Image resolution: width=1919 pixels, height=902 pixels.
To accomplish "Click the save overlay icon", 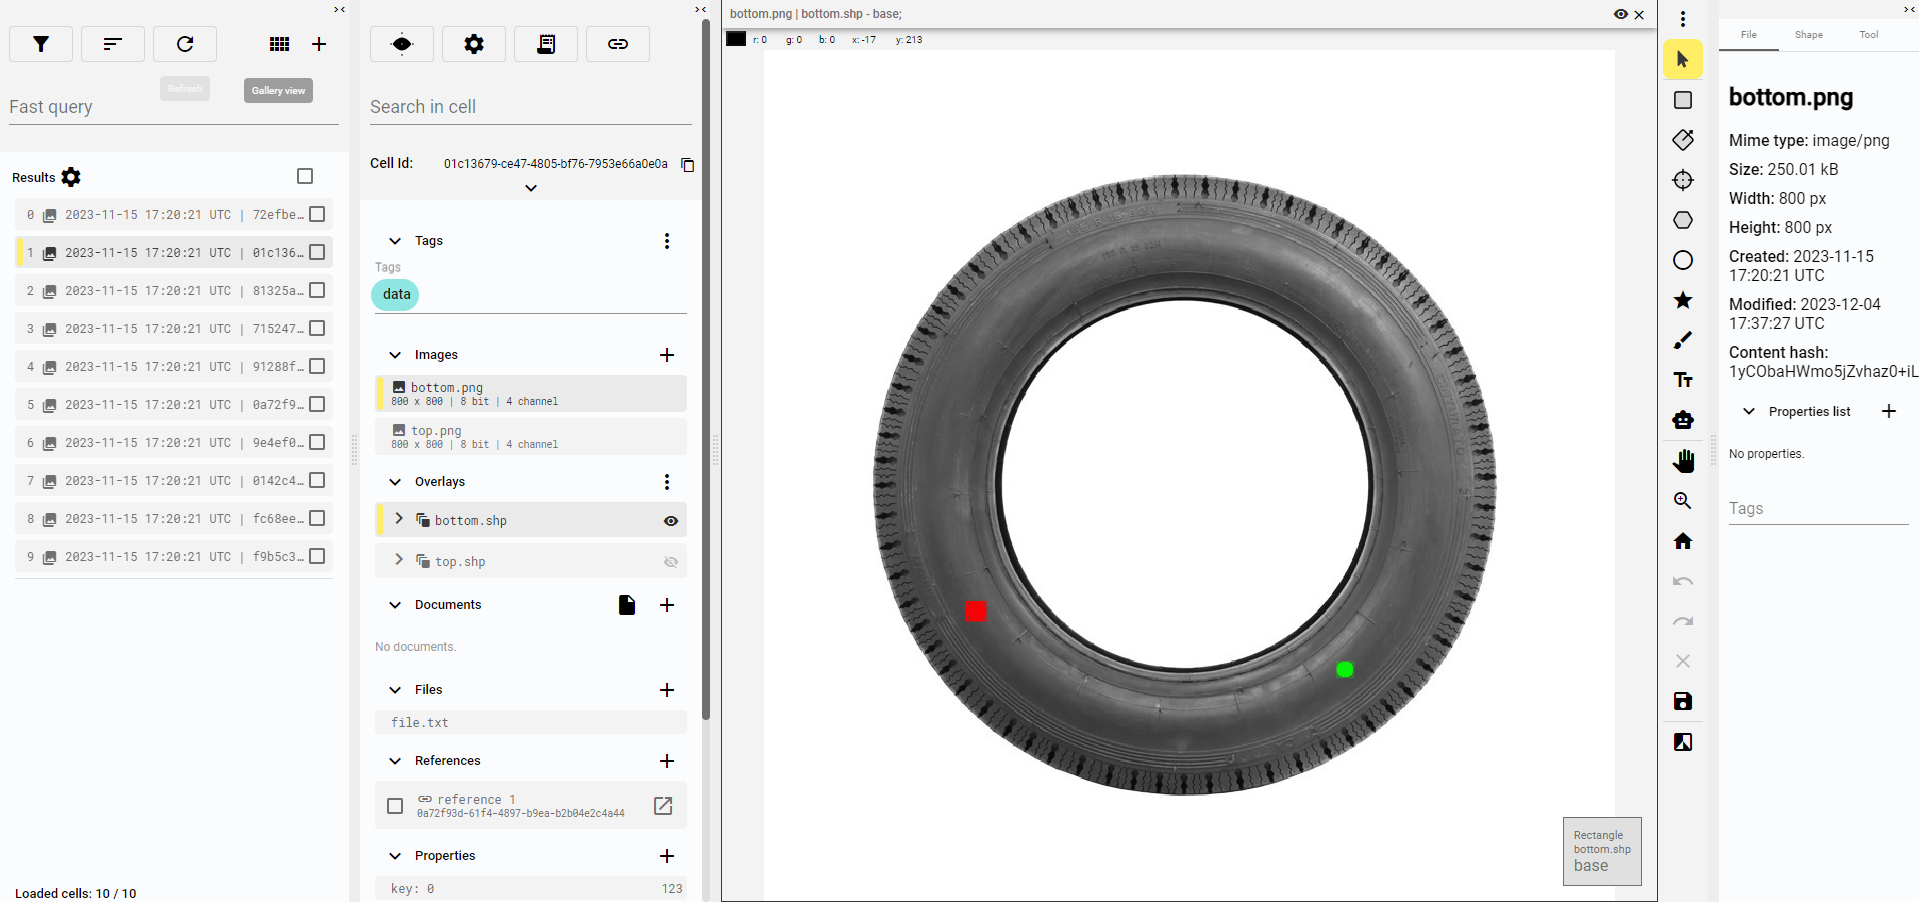I will coord(1683,701).
